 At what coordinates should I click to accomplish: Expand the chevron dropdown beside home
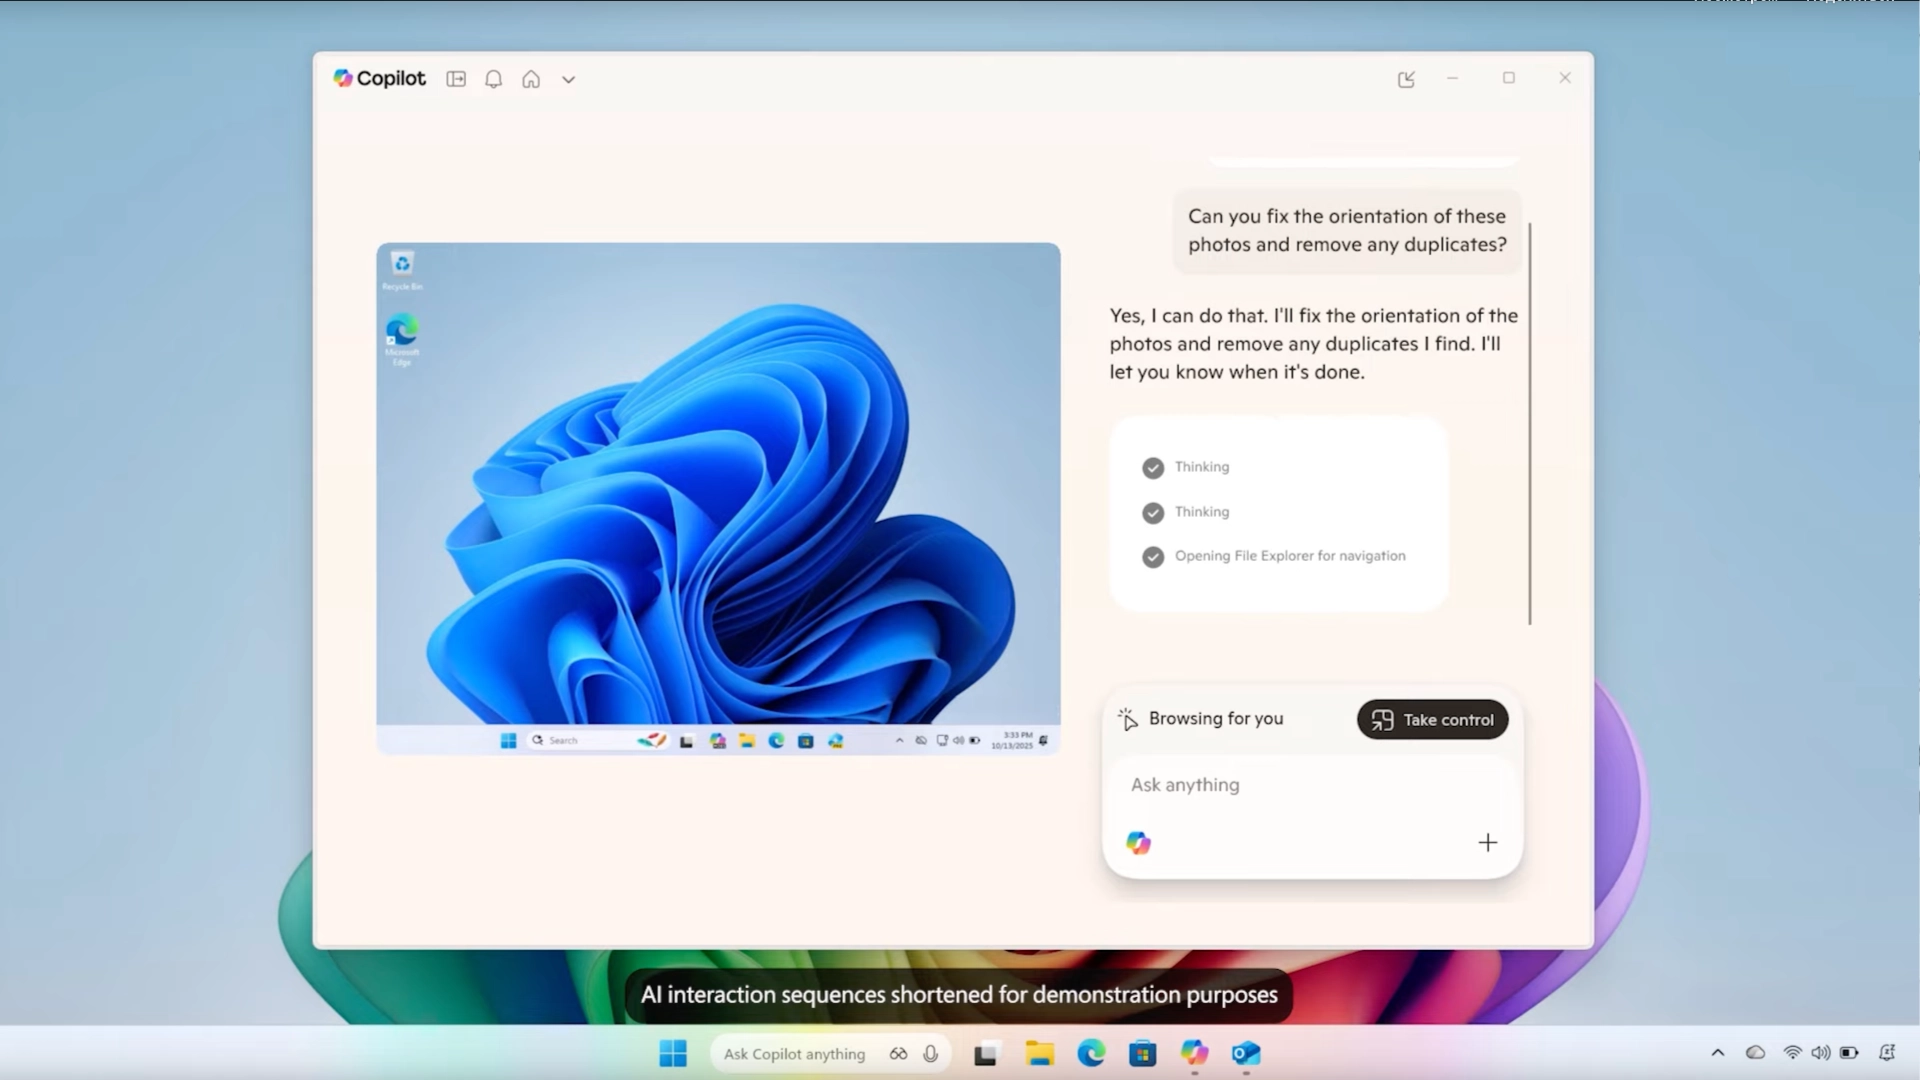(x=568, y=80)
